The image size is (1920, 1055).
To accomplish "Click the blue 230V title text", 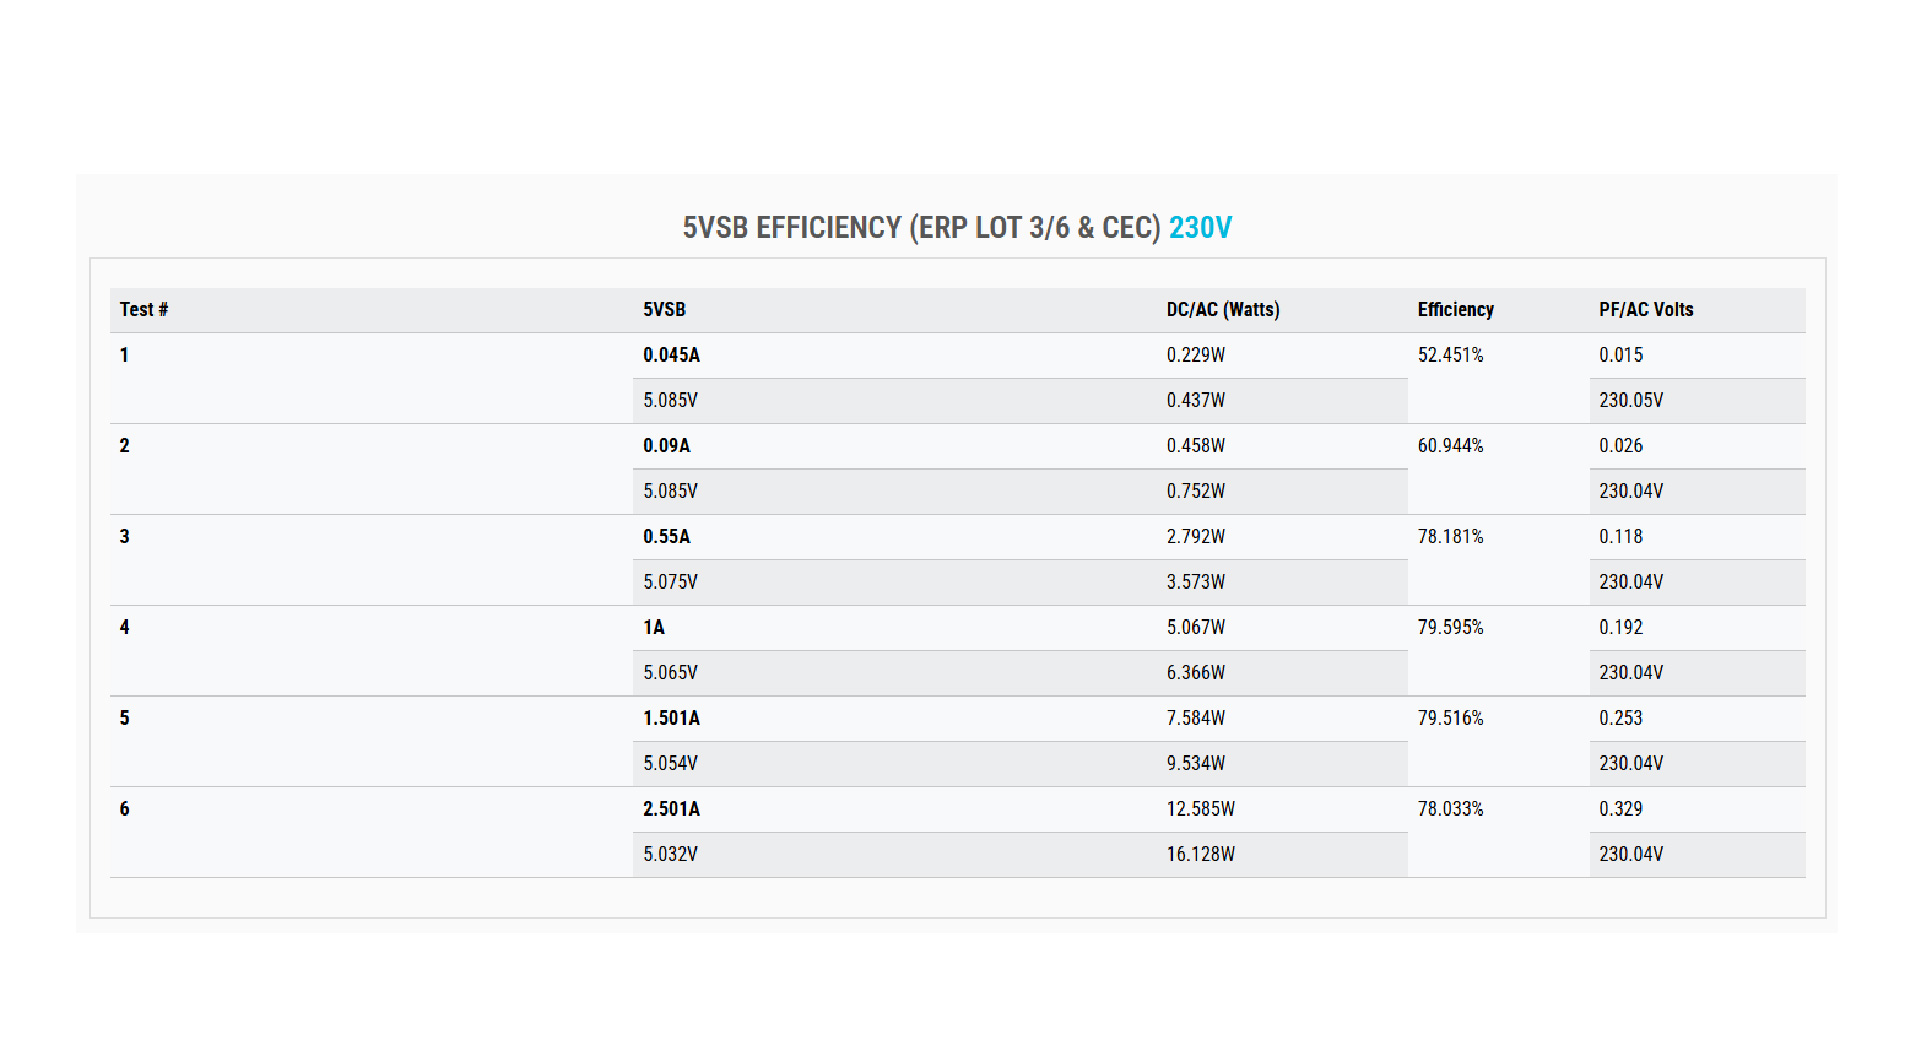I will 1200,228.
